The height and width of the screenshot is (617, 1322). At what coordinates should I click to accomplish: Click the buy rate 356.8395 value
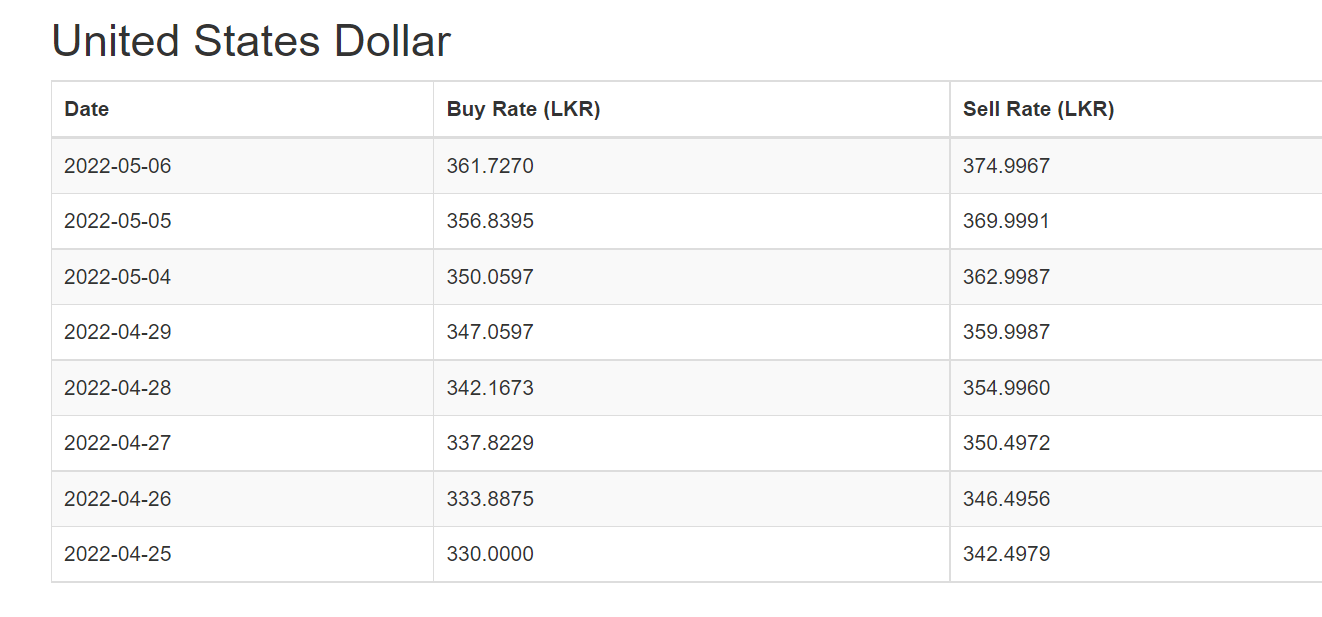pyautogui.click(x=490, y=221)
